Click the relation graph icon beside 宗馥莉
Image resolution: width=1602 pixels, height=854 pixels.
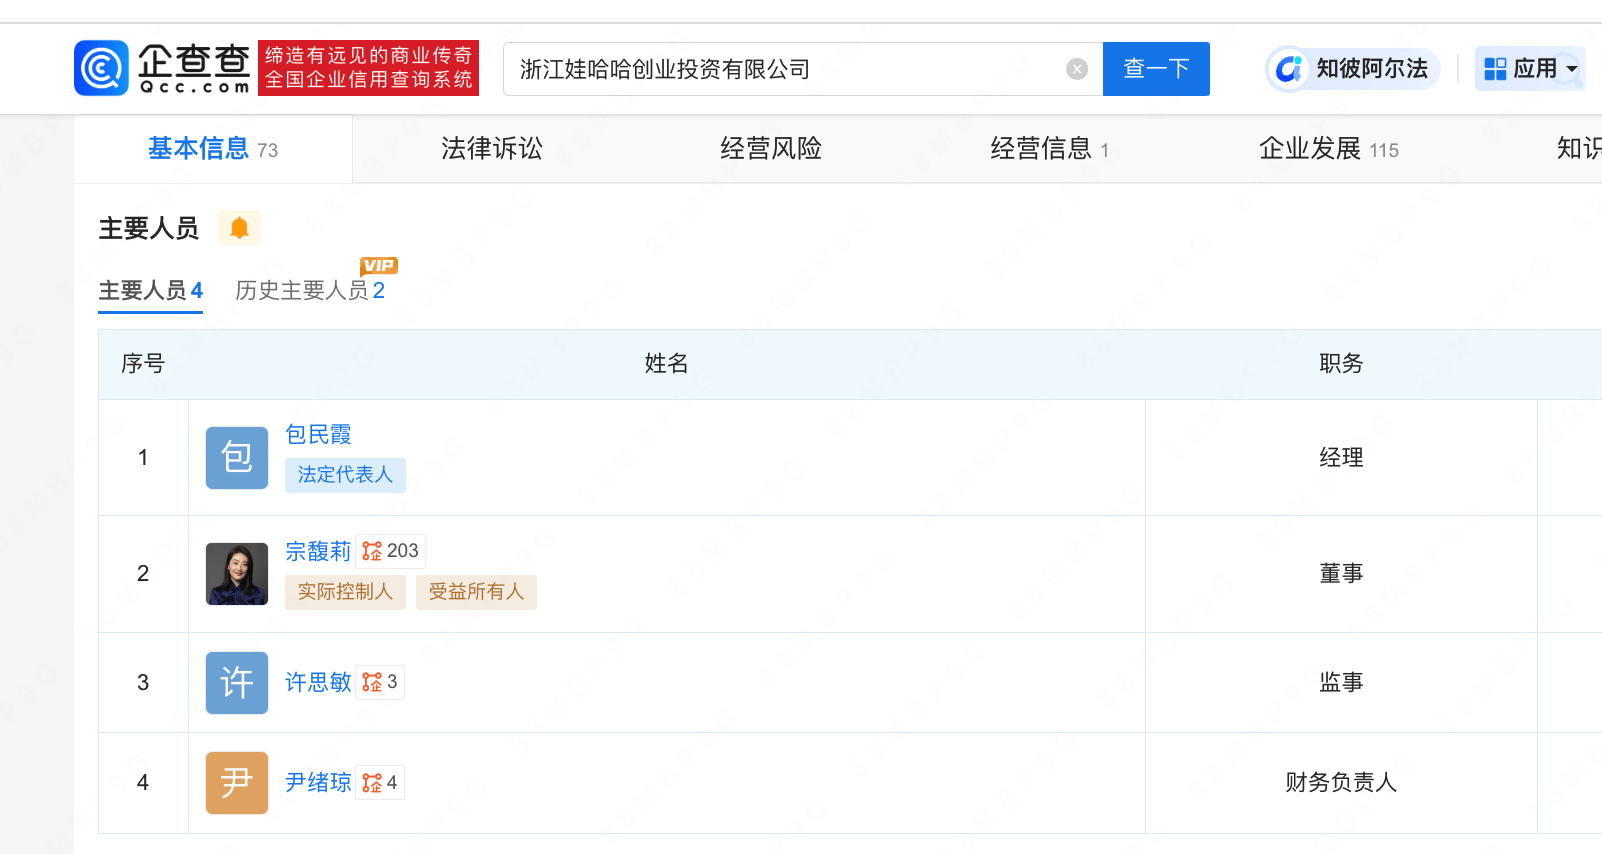click(373, 551)
